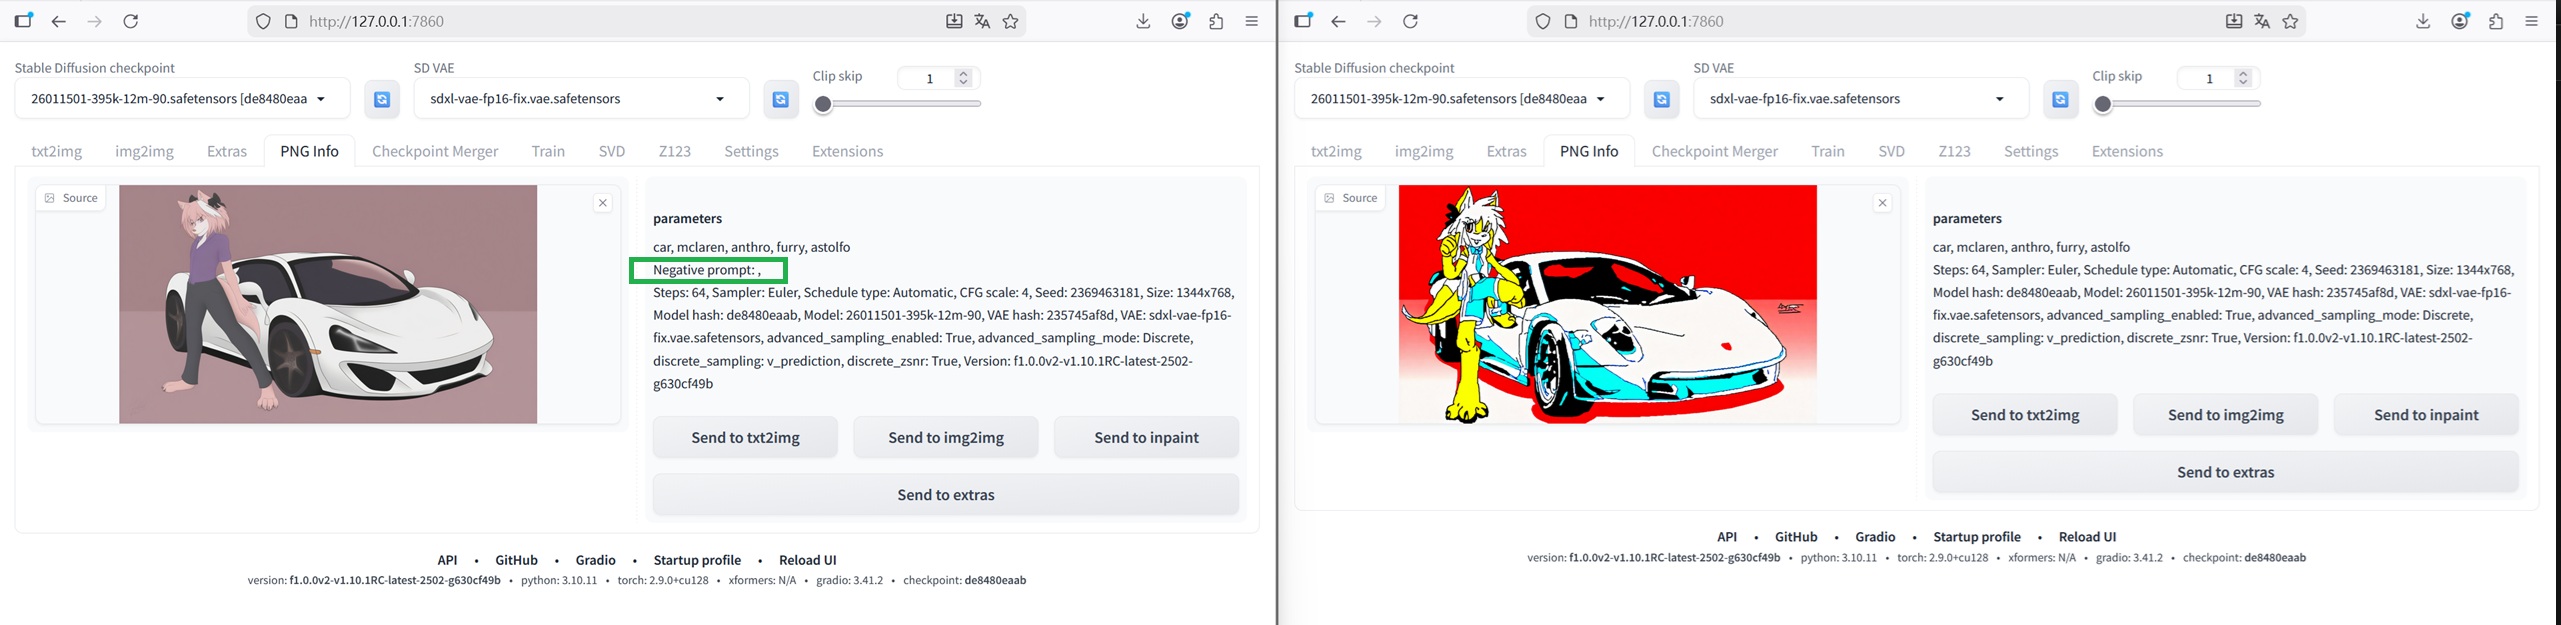Click Send to img2img in right window
The height and width of the screenshot is (625, 2561).
pos(2226,414)
